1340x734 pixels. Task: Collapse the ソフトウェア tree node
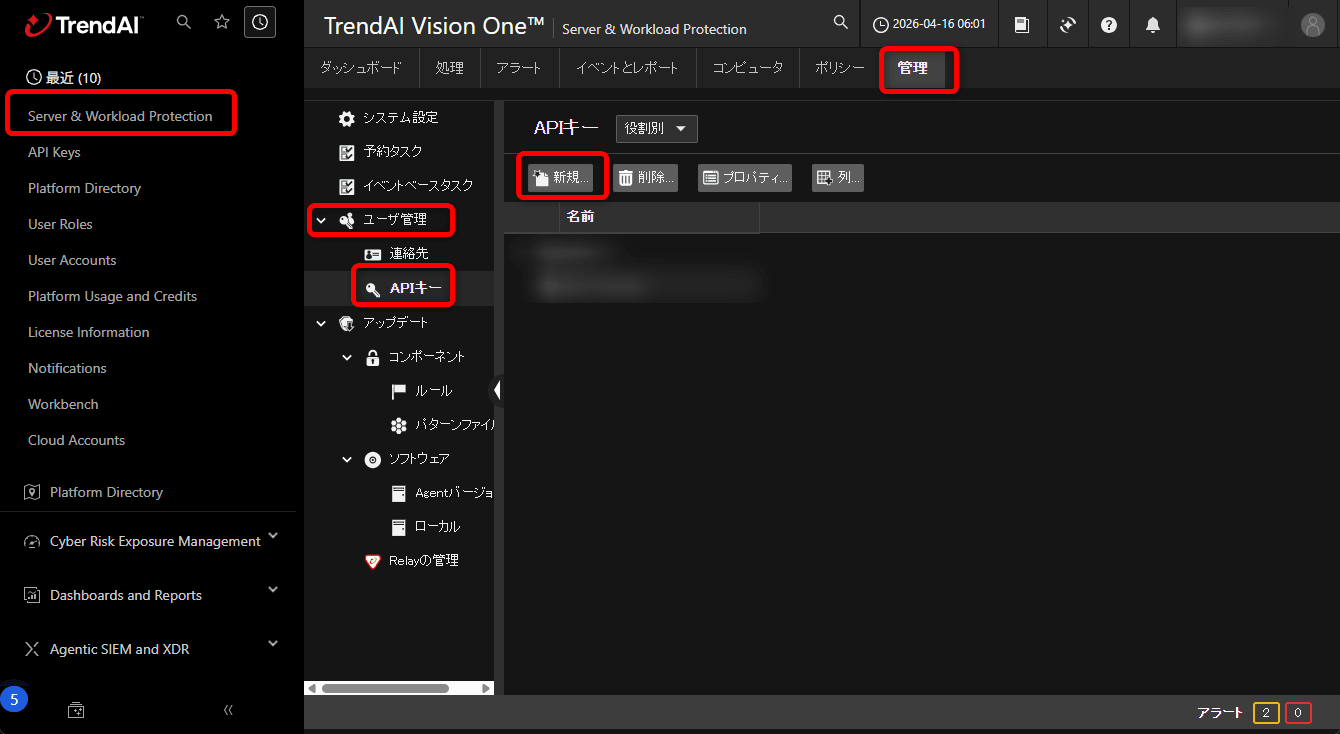click(x=347, y=460)
